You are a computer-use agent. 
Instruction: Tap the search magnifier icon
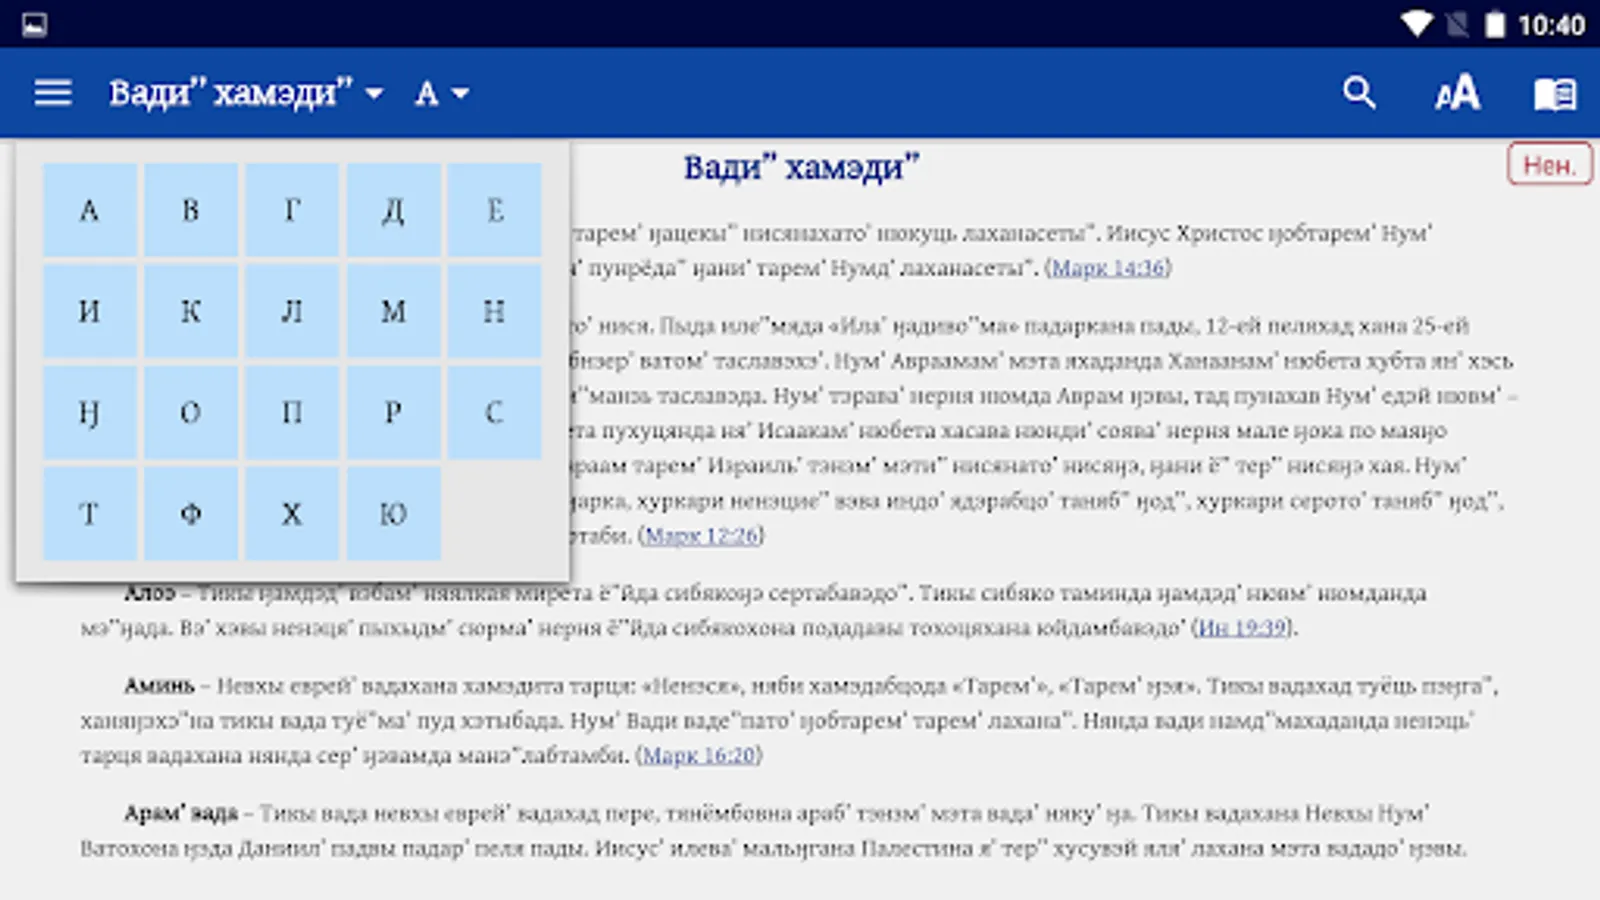click(x=1359, y=93)
